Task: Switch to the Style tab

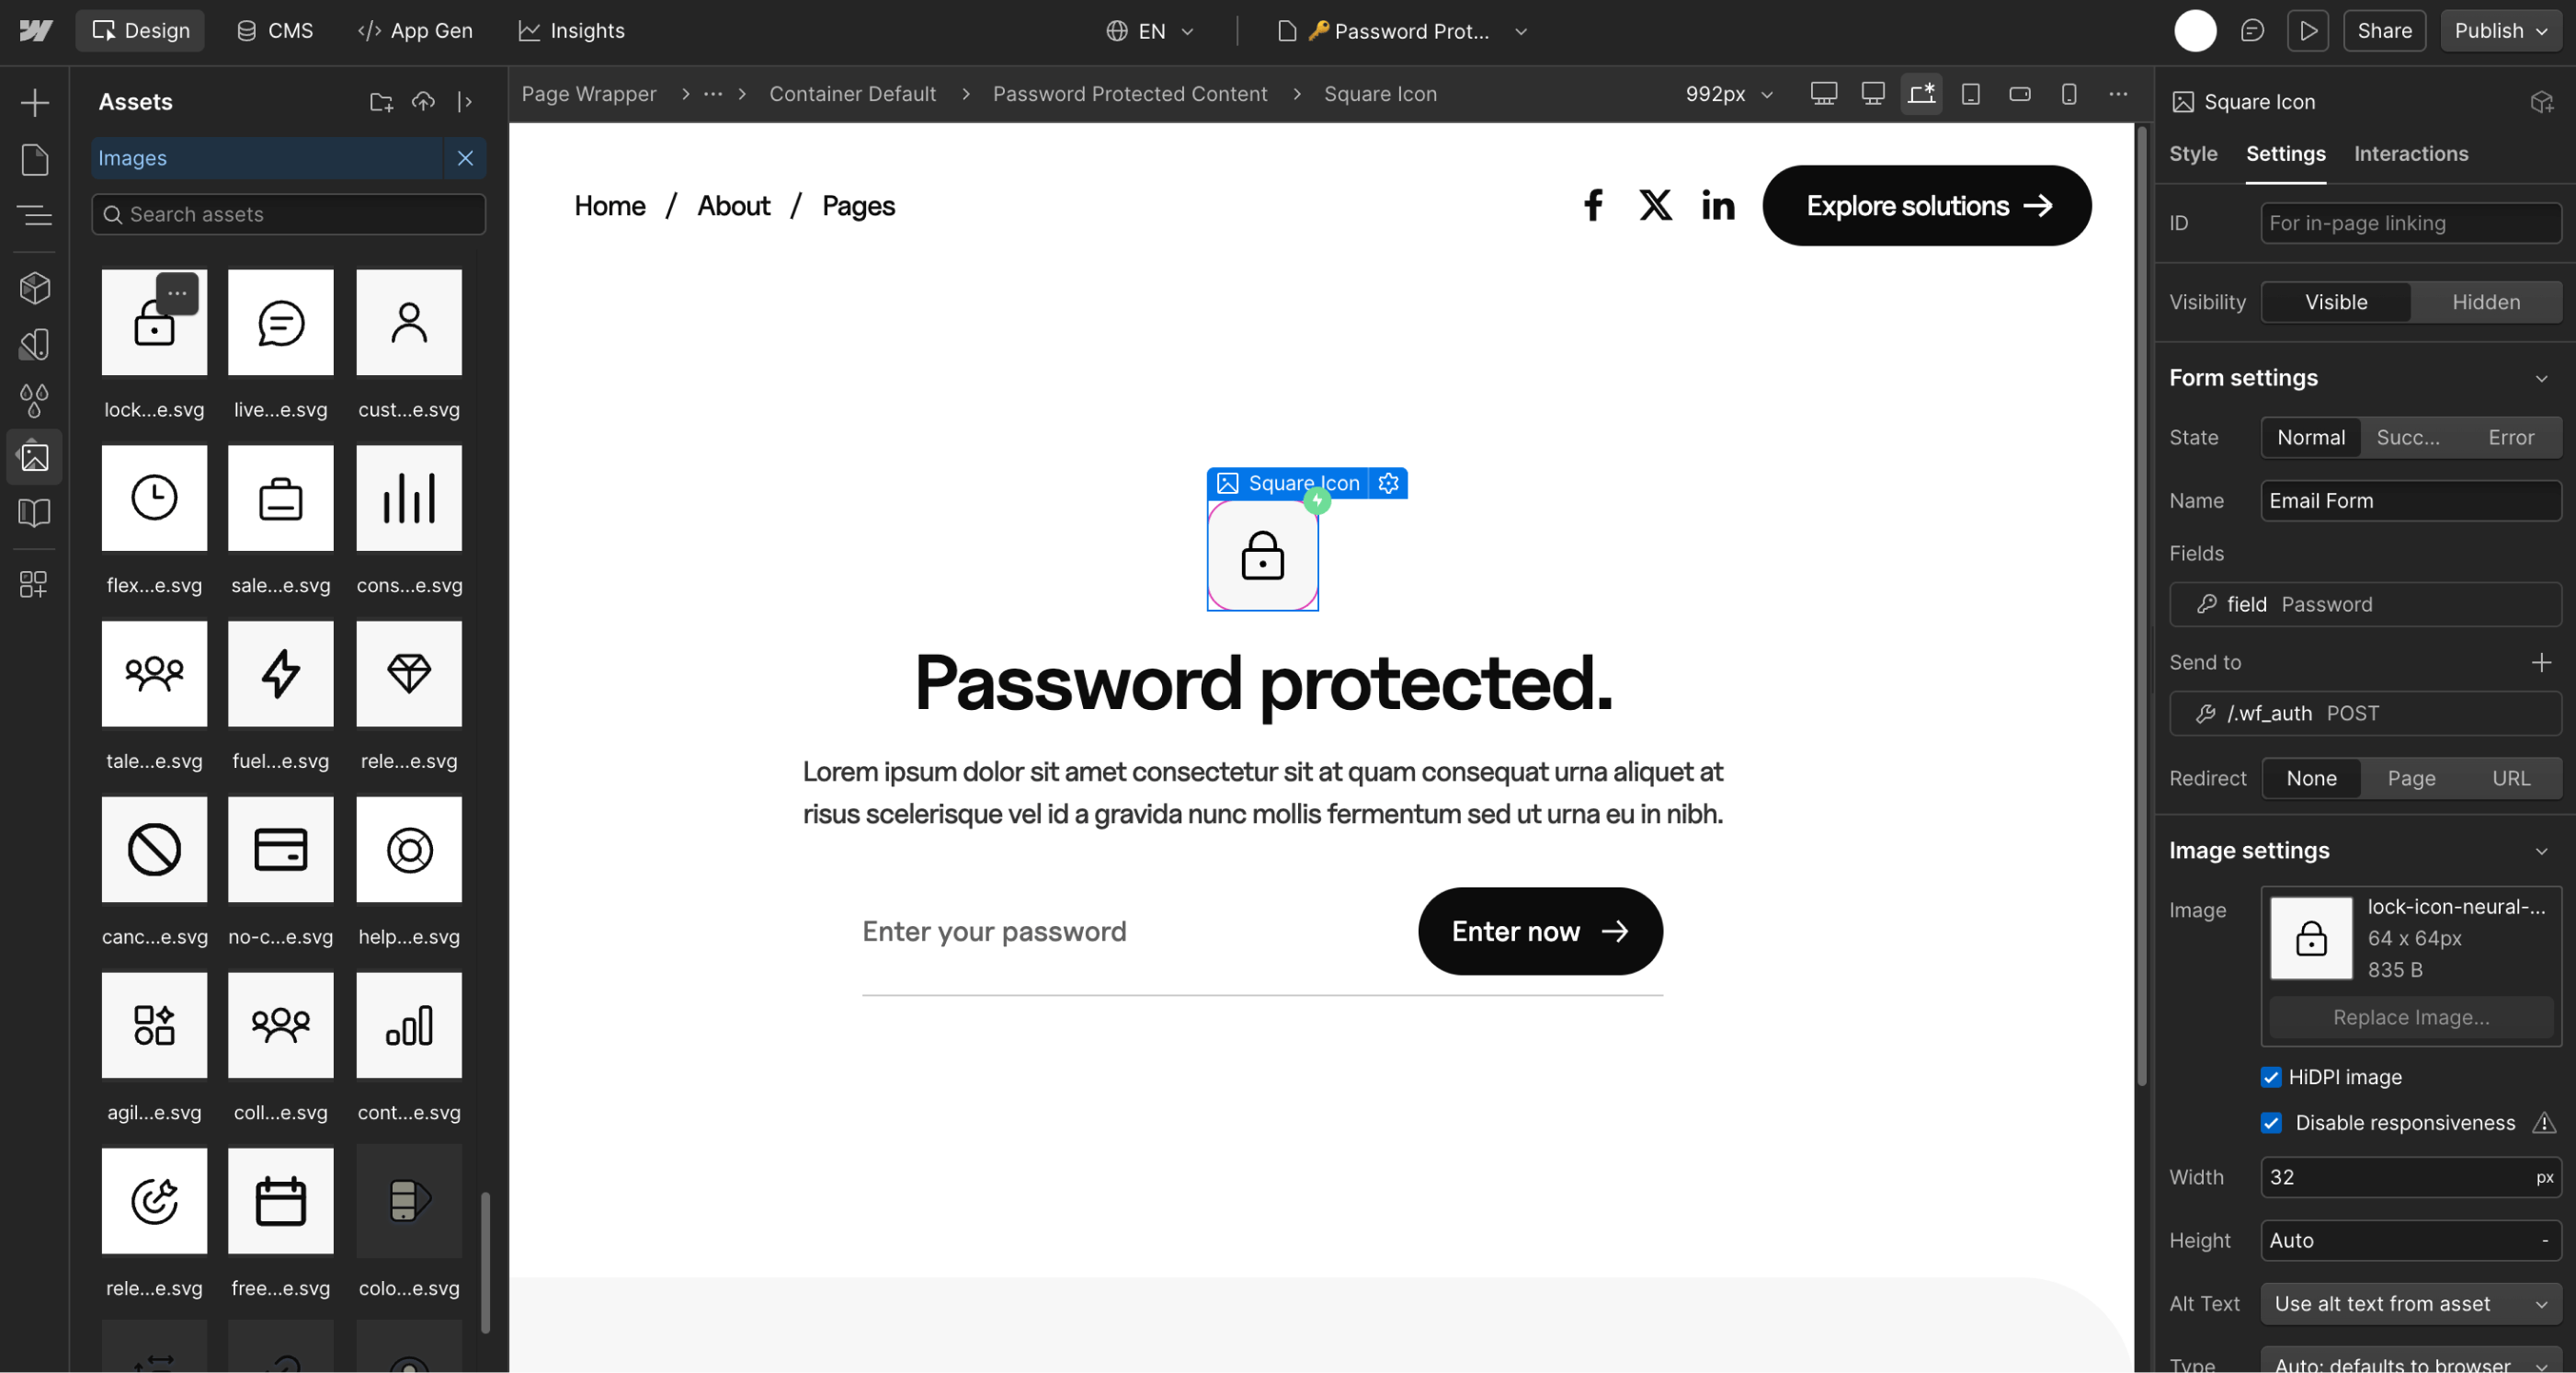Action: pos(2193,153)
